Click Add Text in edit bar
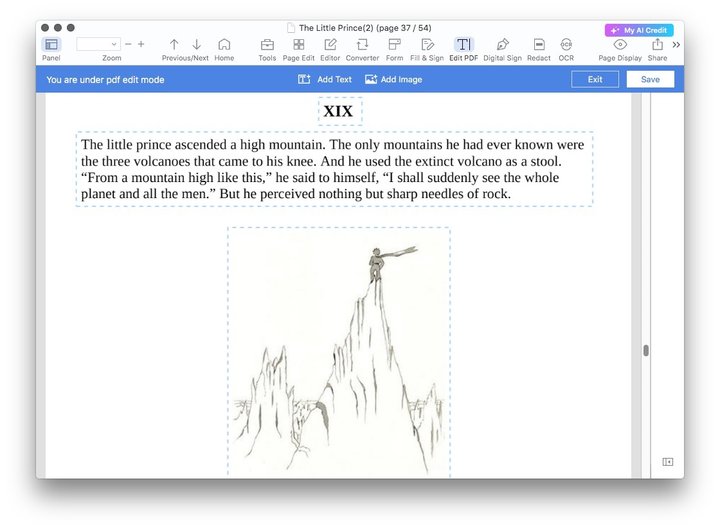The height and width of the screenshot is (530, 720). (x=325, y=79)
